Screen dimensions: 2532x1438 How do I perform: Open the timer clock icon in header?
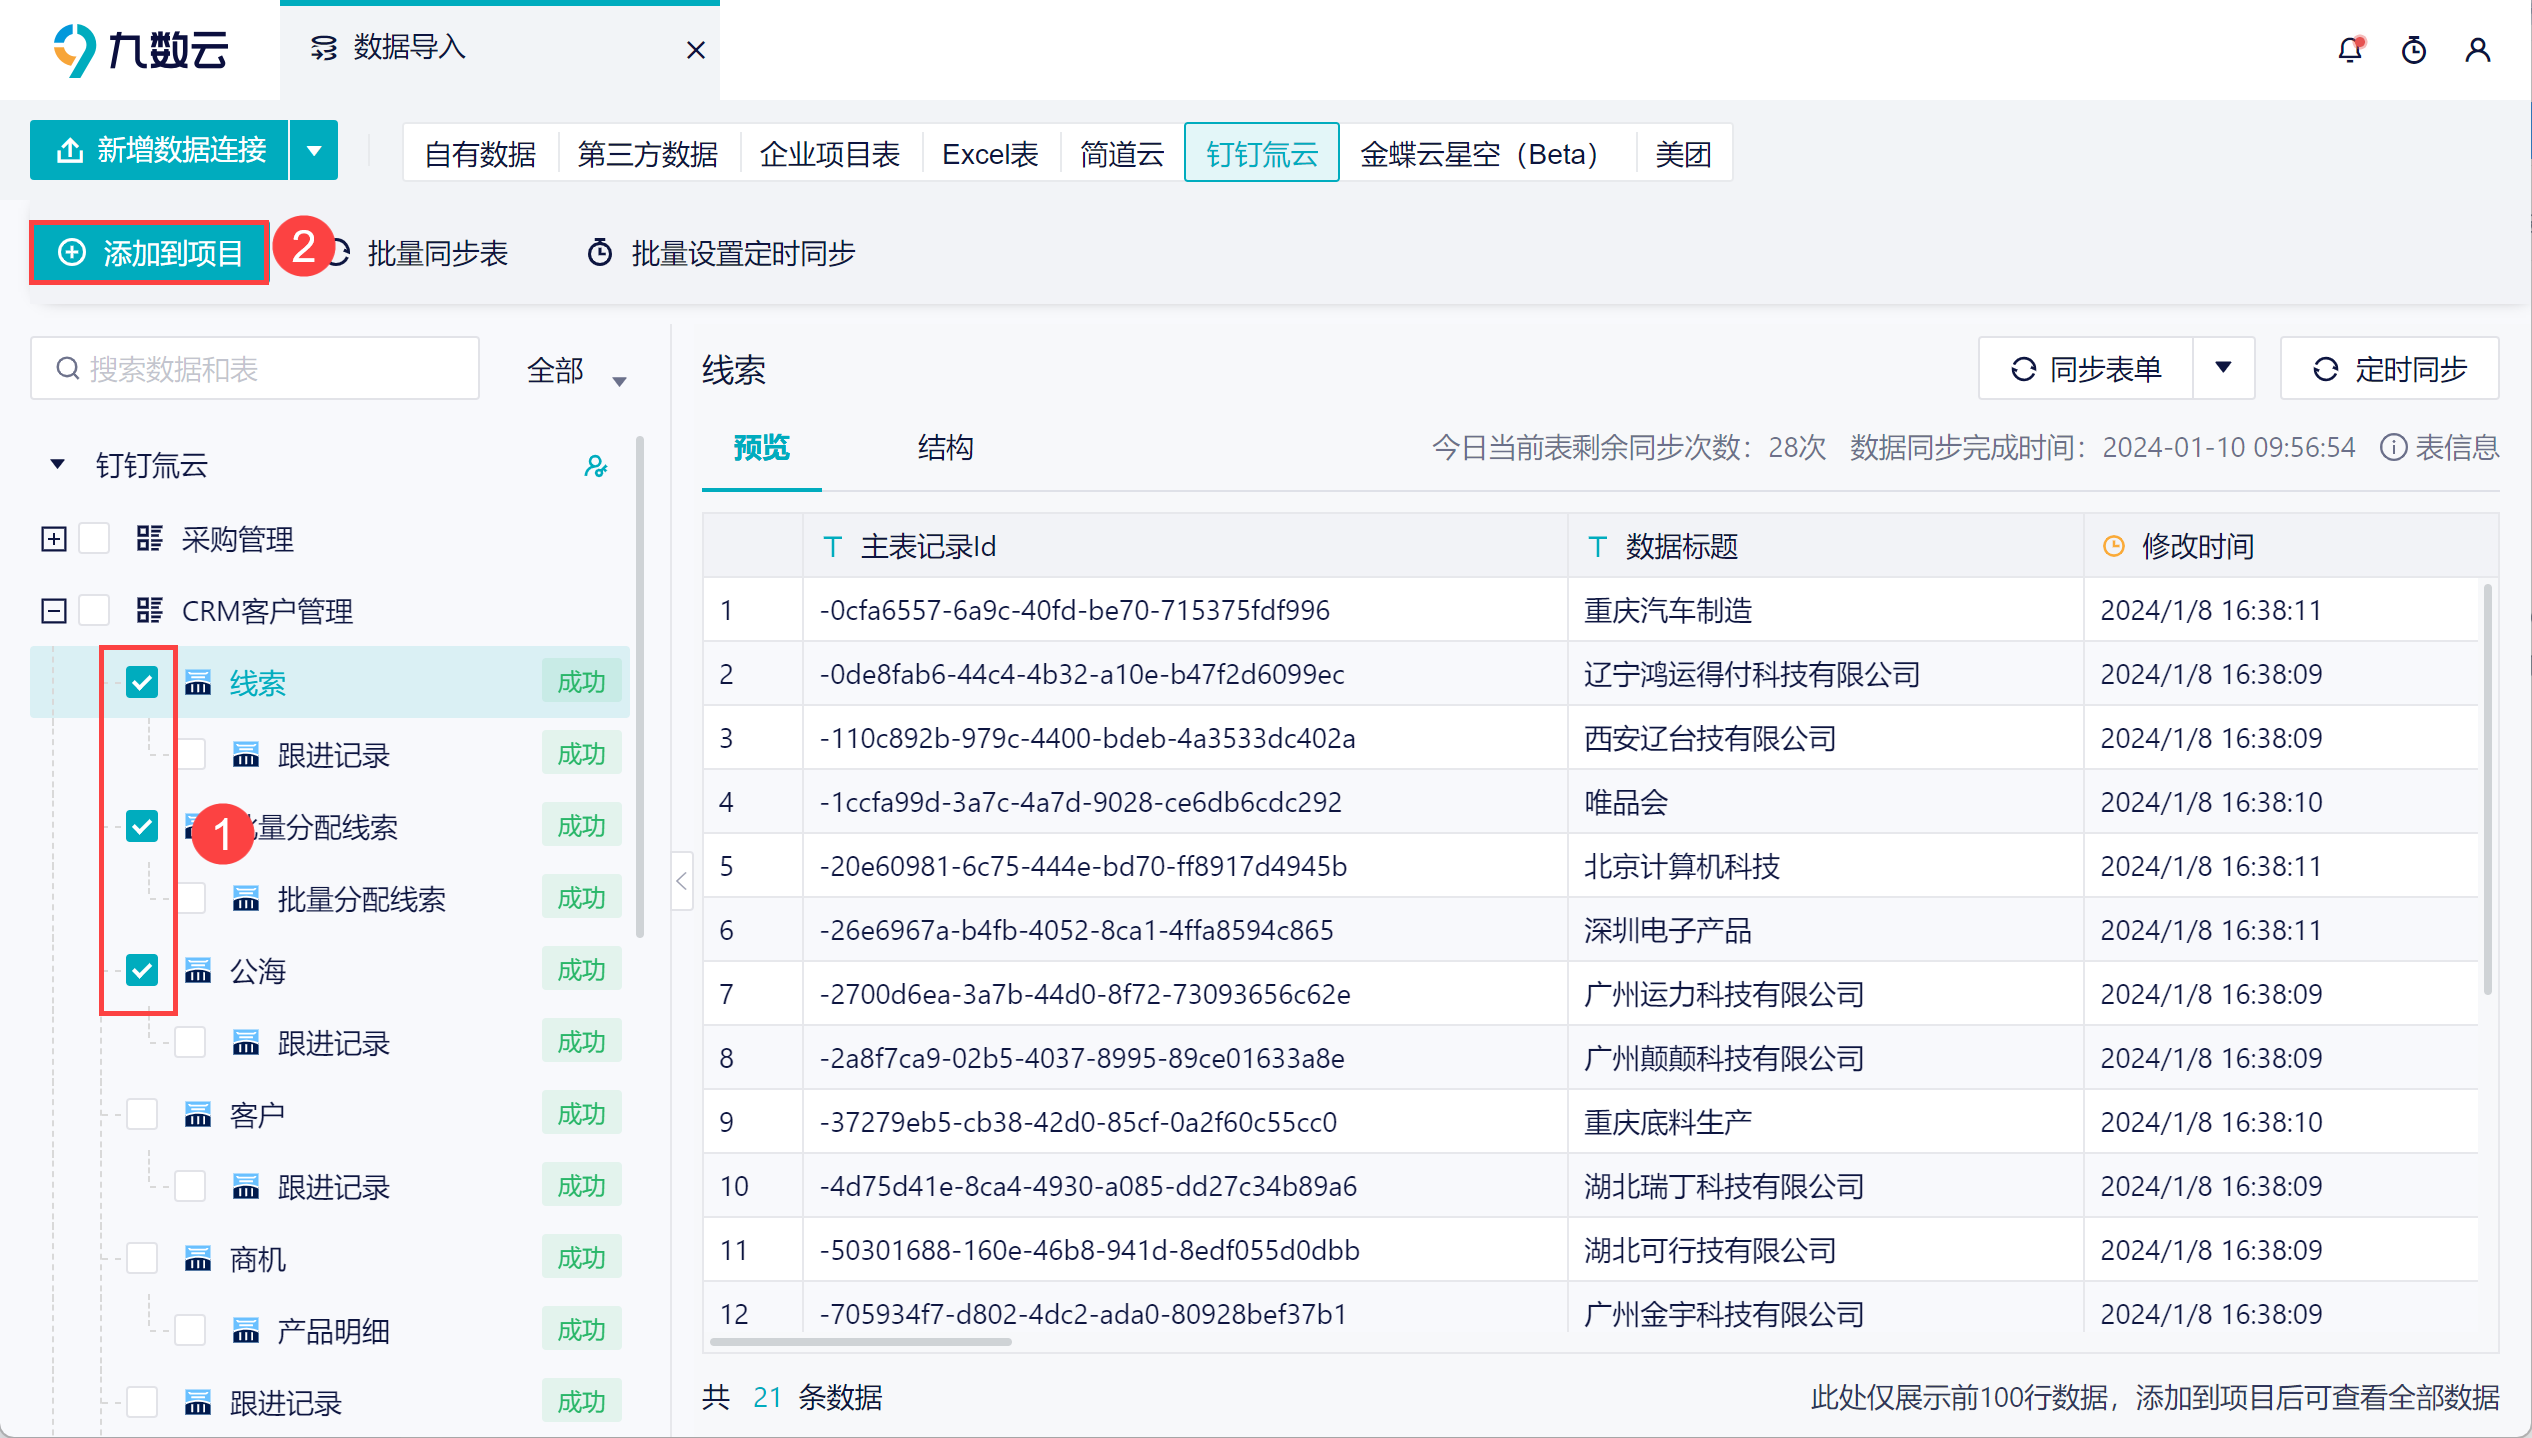pos(2414,50)
